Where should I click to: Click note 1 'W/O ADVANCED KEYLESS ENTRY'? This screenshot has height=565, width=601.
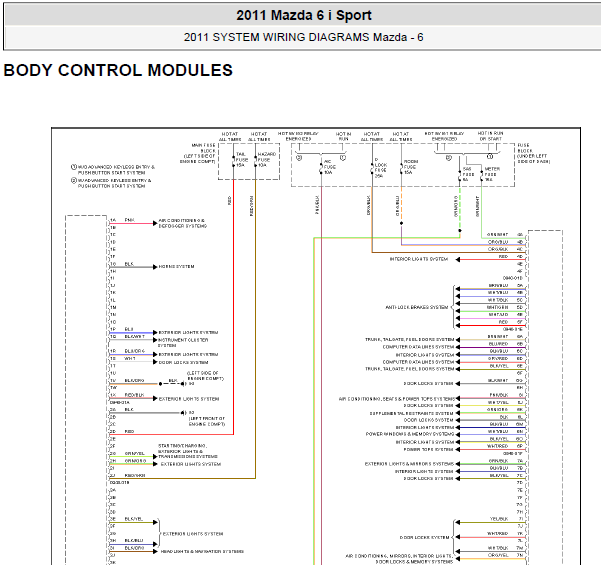113,170
